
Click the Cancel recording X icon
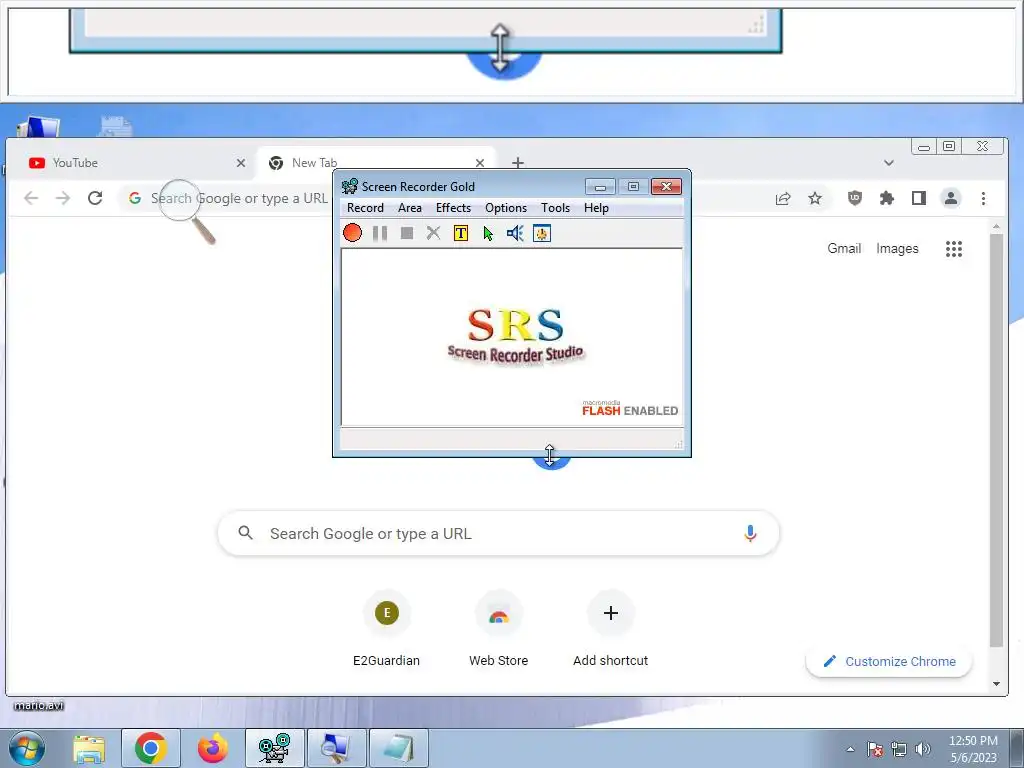[433, 233]
